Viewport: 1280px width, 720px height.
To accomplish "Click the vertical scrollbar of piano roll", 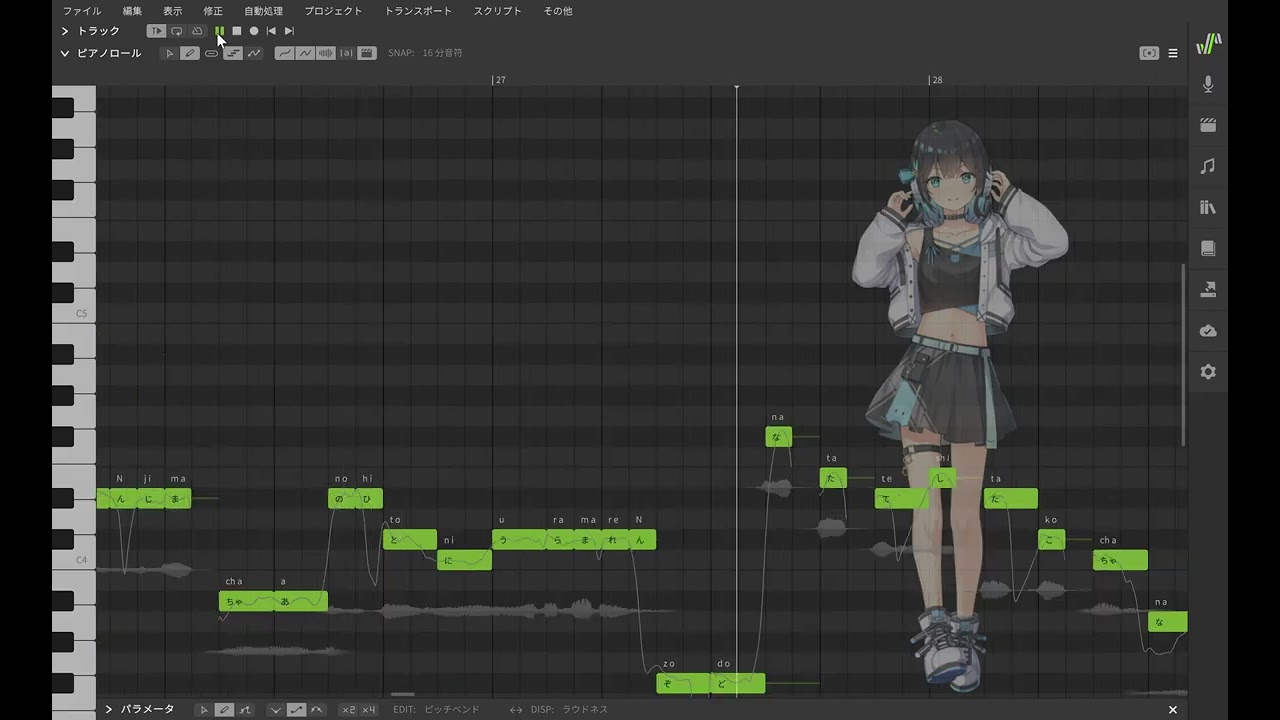I will point(1184,355).
